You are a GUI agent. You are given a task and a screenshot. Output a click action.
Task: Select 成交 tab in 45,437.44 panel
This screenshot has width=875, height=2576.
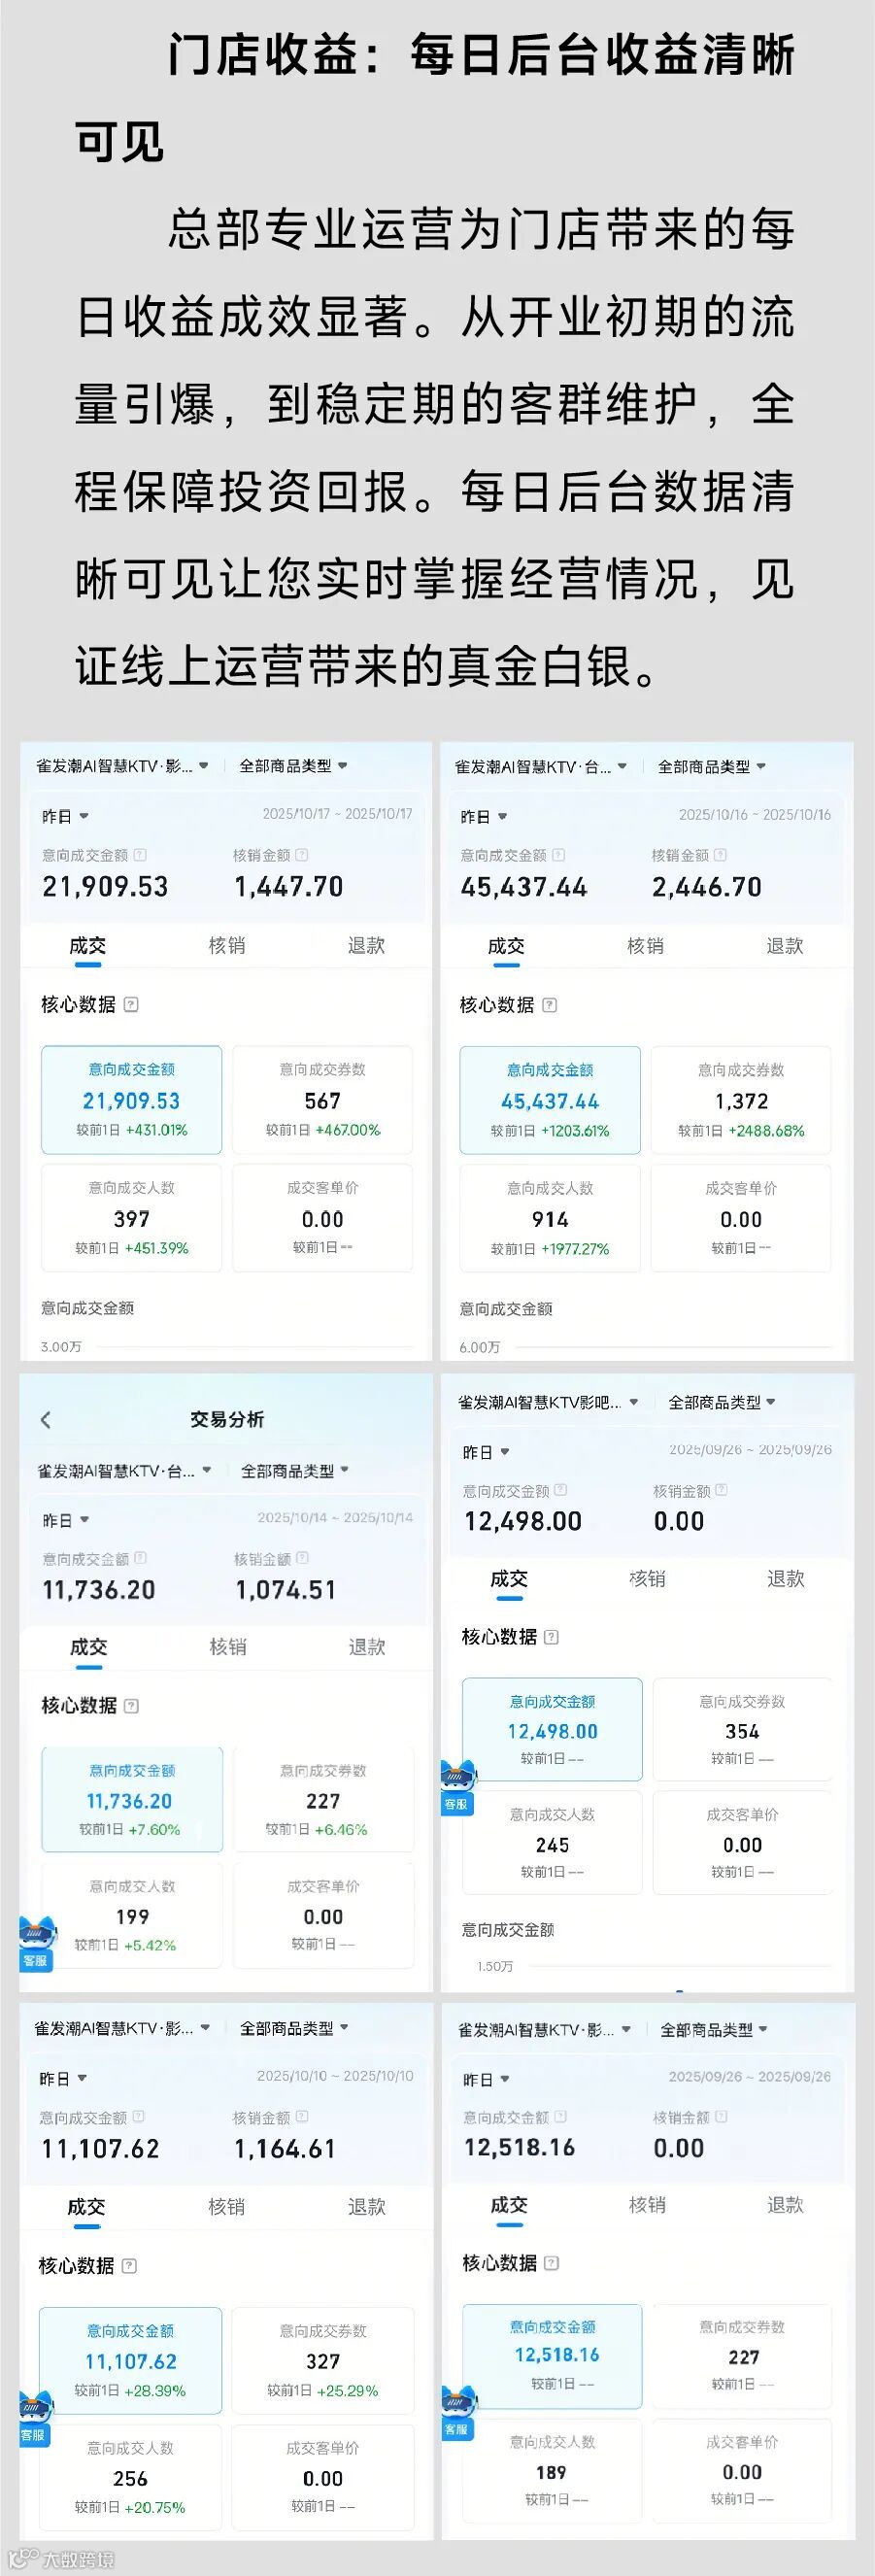[506, 946]
